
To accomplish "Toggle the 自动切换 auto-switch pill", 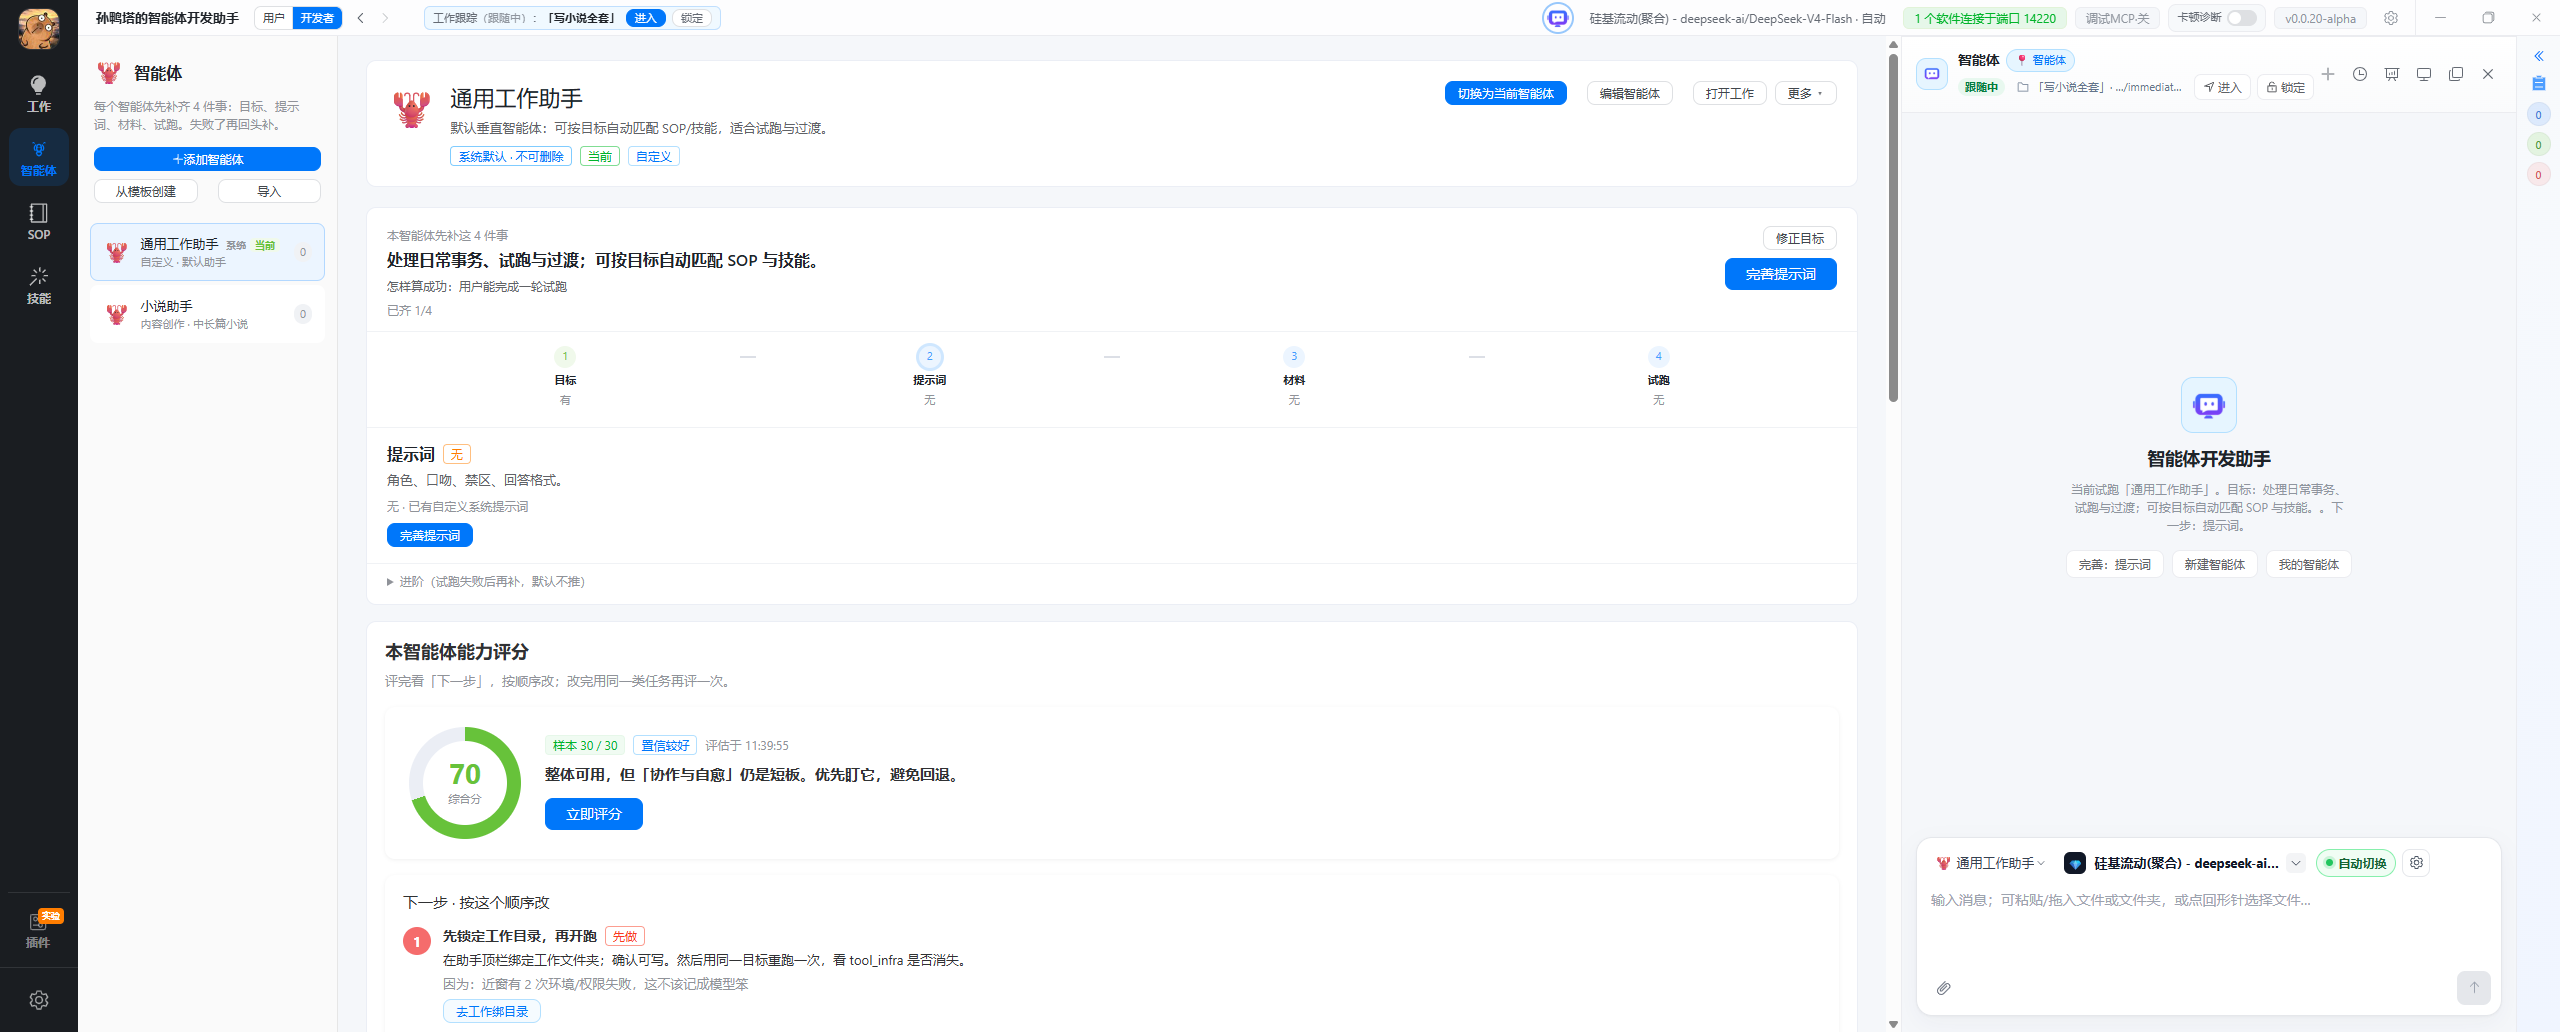I will click(2355, 863).
